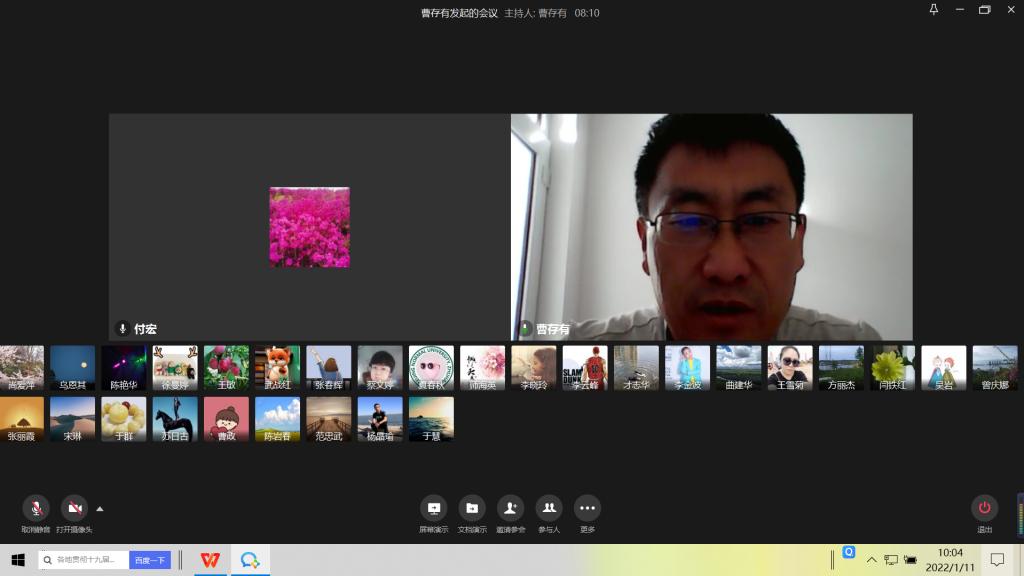Turn on the camera (打开摄像头)
Screen dimensions: 1024x576
tap(74, 508)
